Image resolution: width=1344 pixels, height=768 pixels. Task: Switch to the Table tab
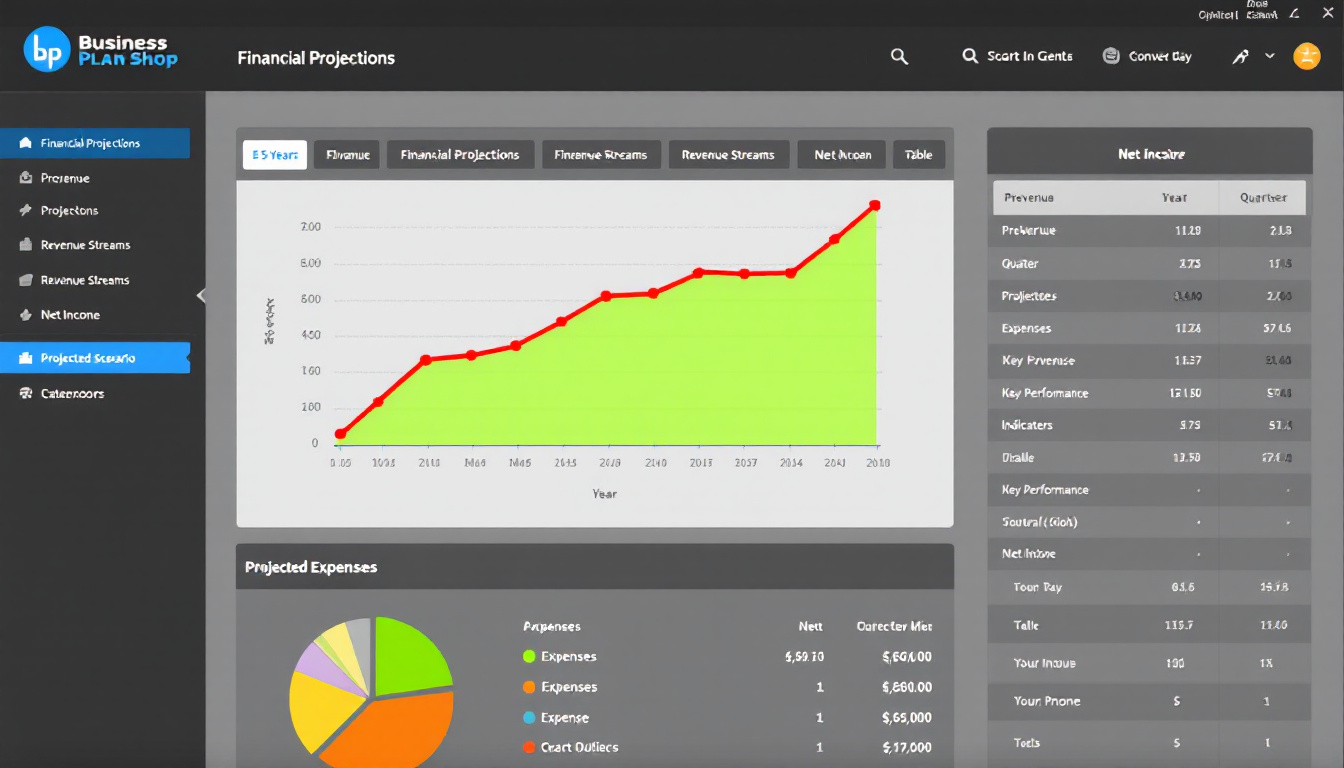tap(918, 155)
